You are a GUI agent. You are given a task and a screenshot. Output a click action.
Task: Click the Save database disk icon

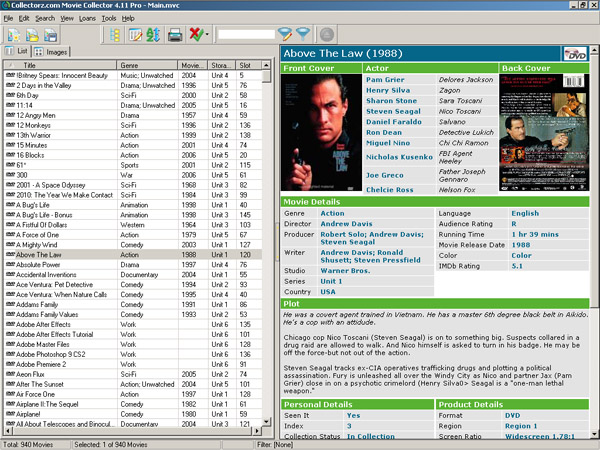(51, 35)
